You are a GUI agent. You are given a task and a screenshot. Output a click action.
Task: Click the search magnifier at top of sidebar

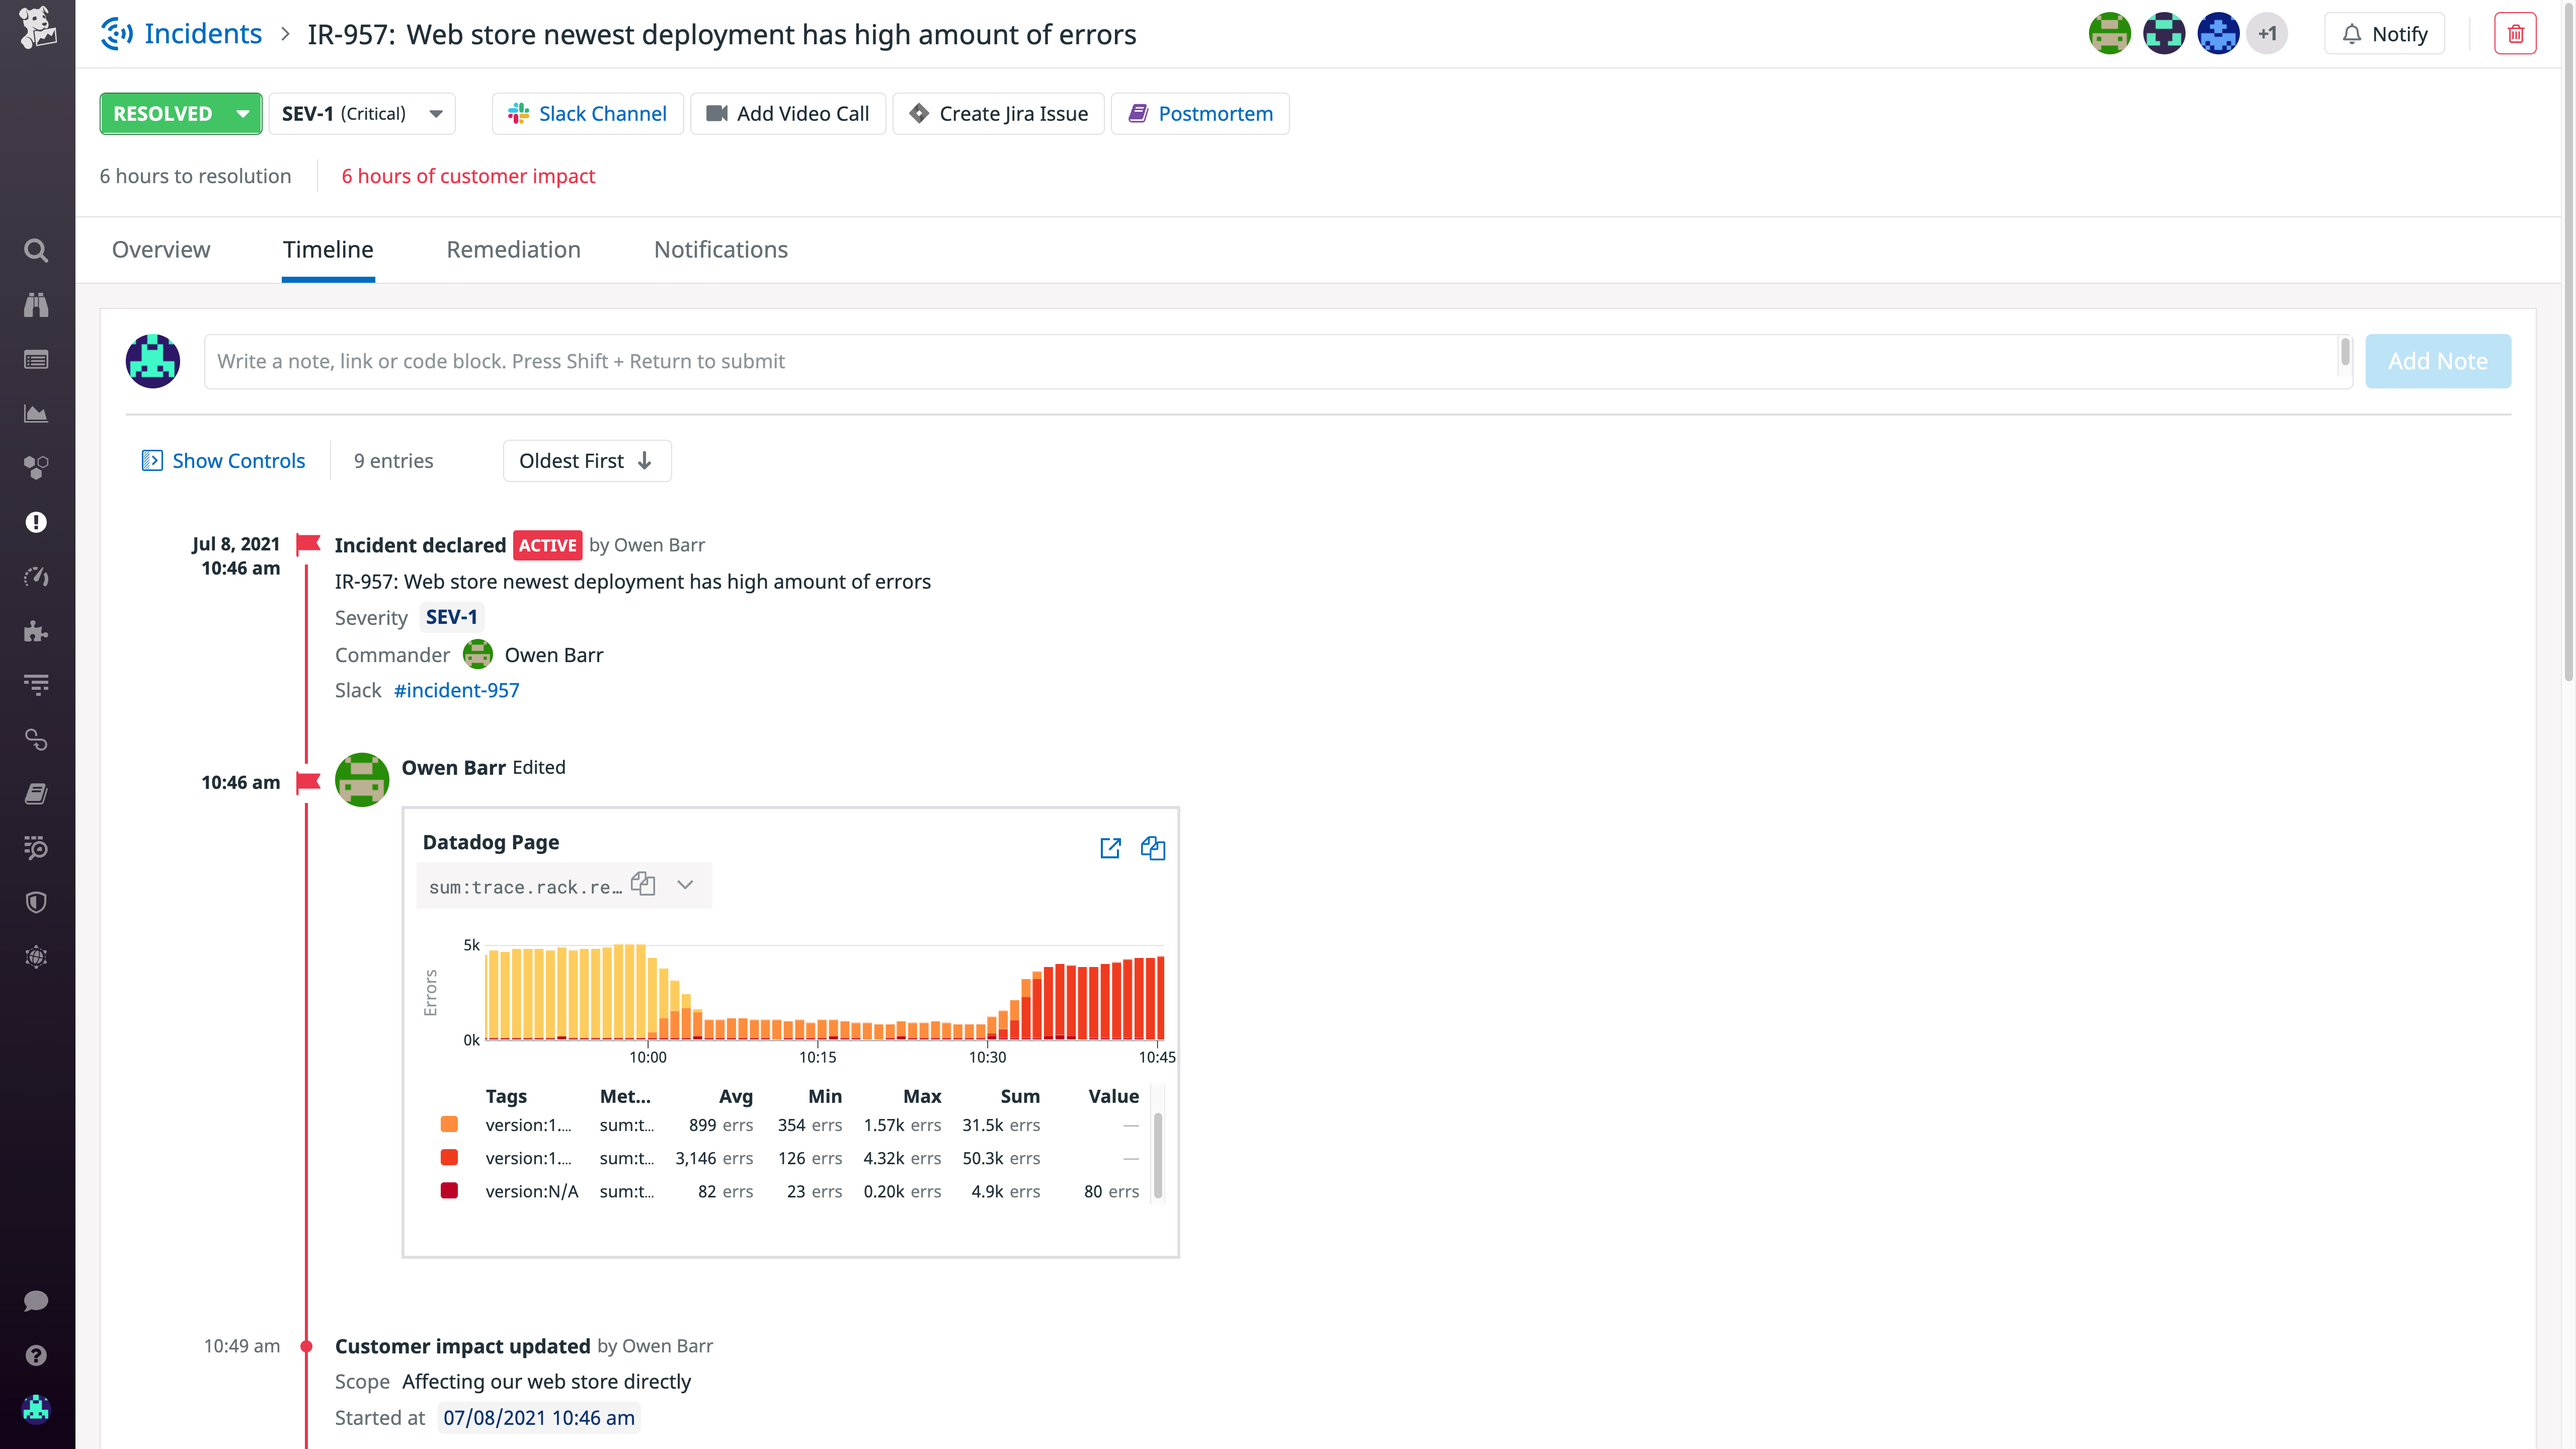tap(36, 251)
